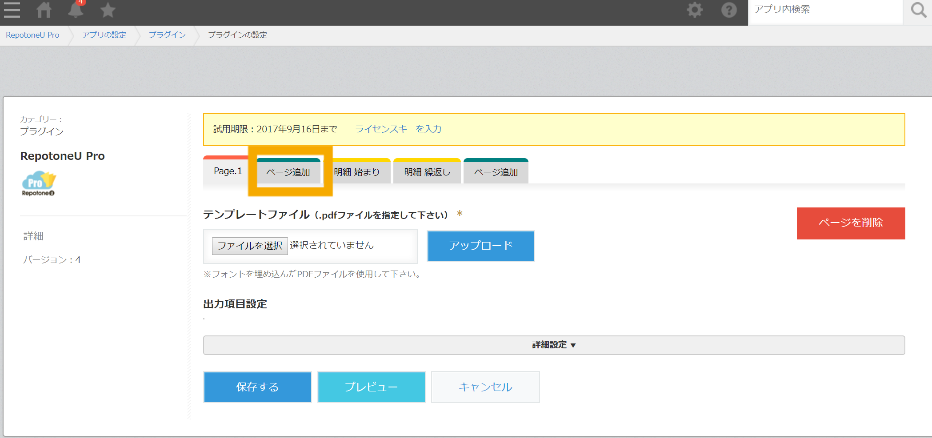
Task: Open the settings gear icon
Action: click(694, 10)
